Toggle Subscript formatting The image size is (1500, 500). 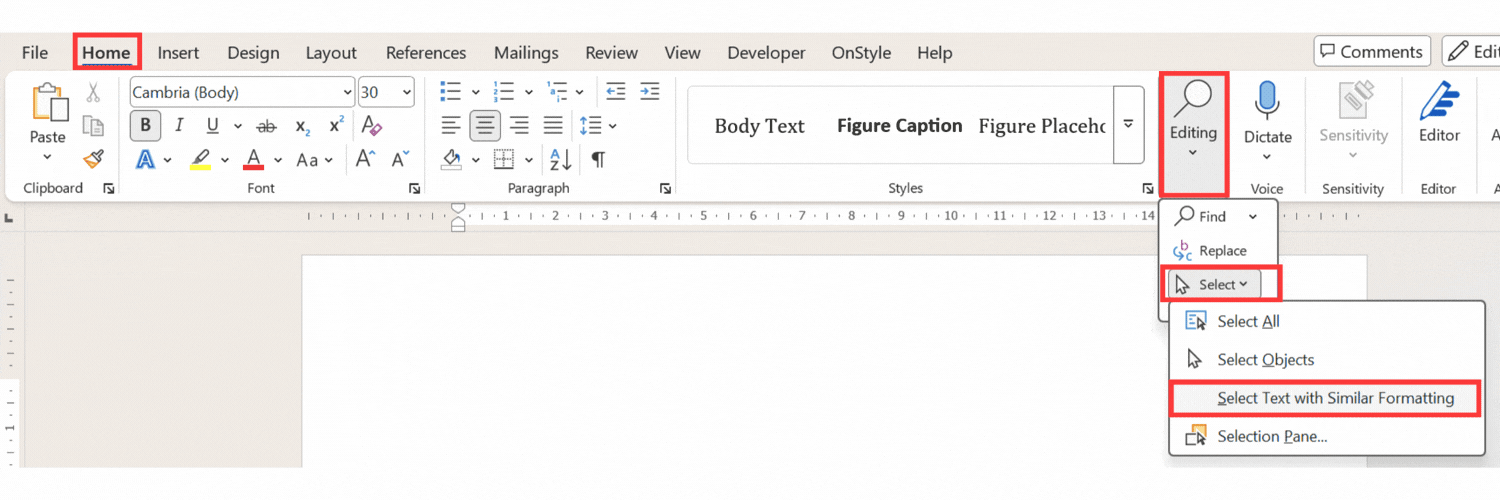tap(302, 126)
